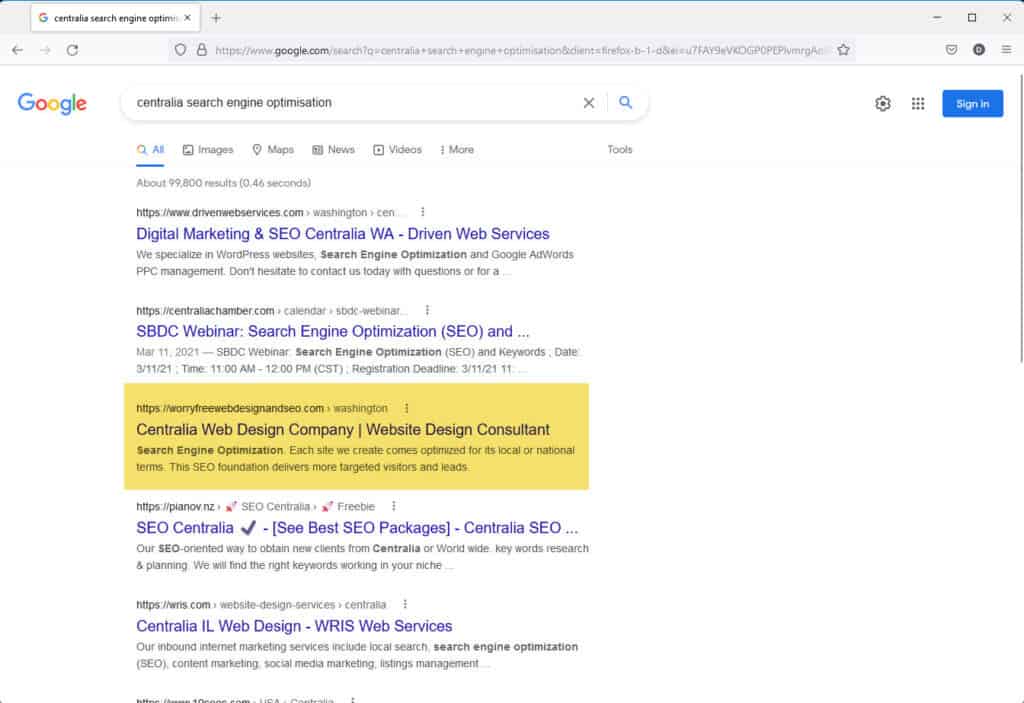Click the https://wris.com URL text

tap(173, 604)
